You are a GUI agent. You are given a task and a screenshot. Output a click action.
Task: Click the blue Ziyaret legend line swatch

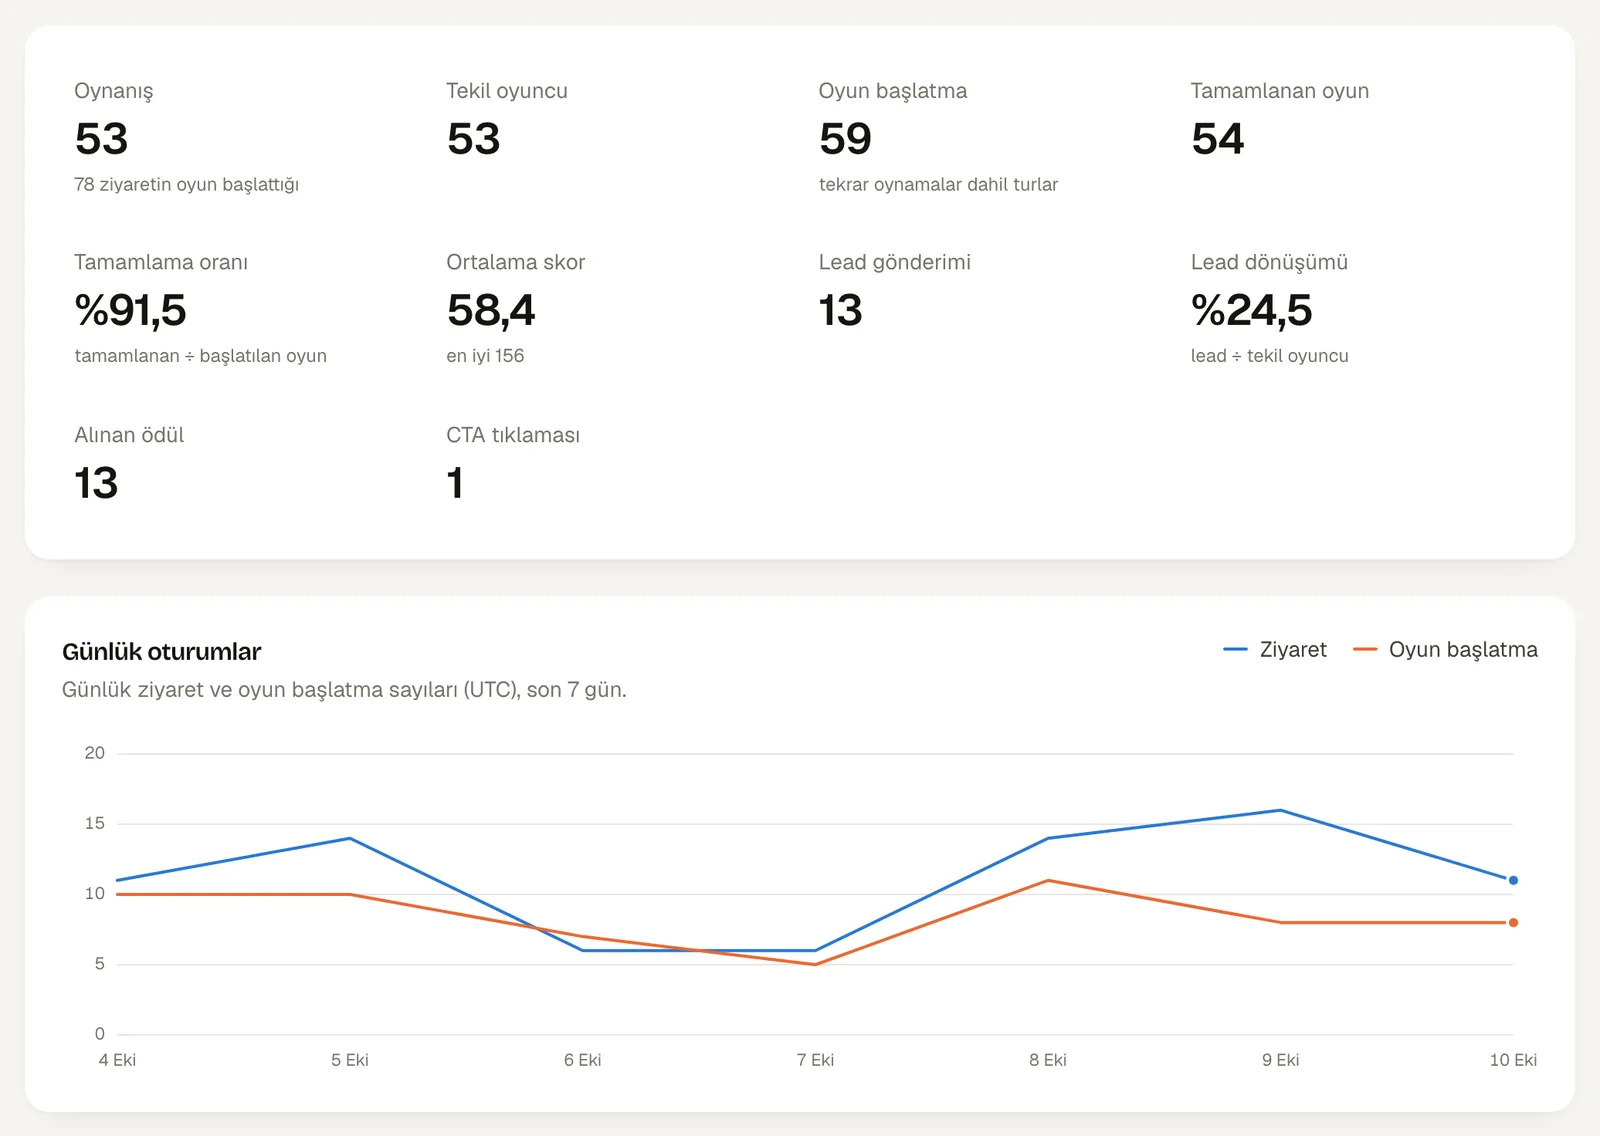pyautogui.click(x=1235, y=650)
